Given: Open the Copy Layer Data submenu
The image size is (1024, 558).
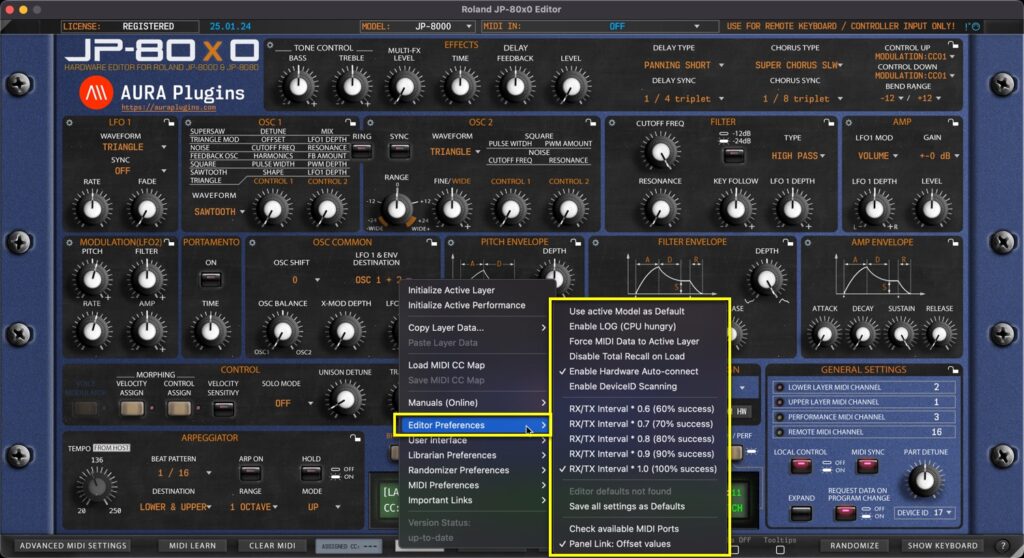Looking at the screenshot, I should click(476, 327).
